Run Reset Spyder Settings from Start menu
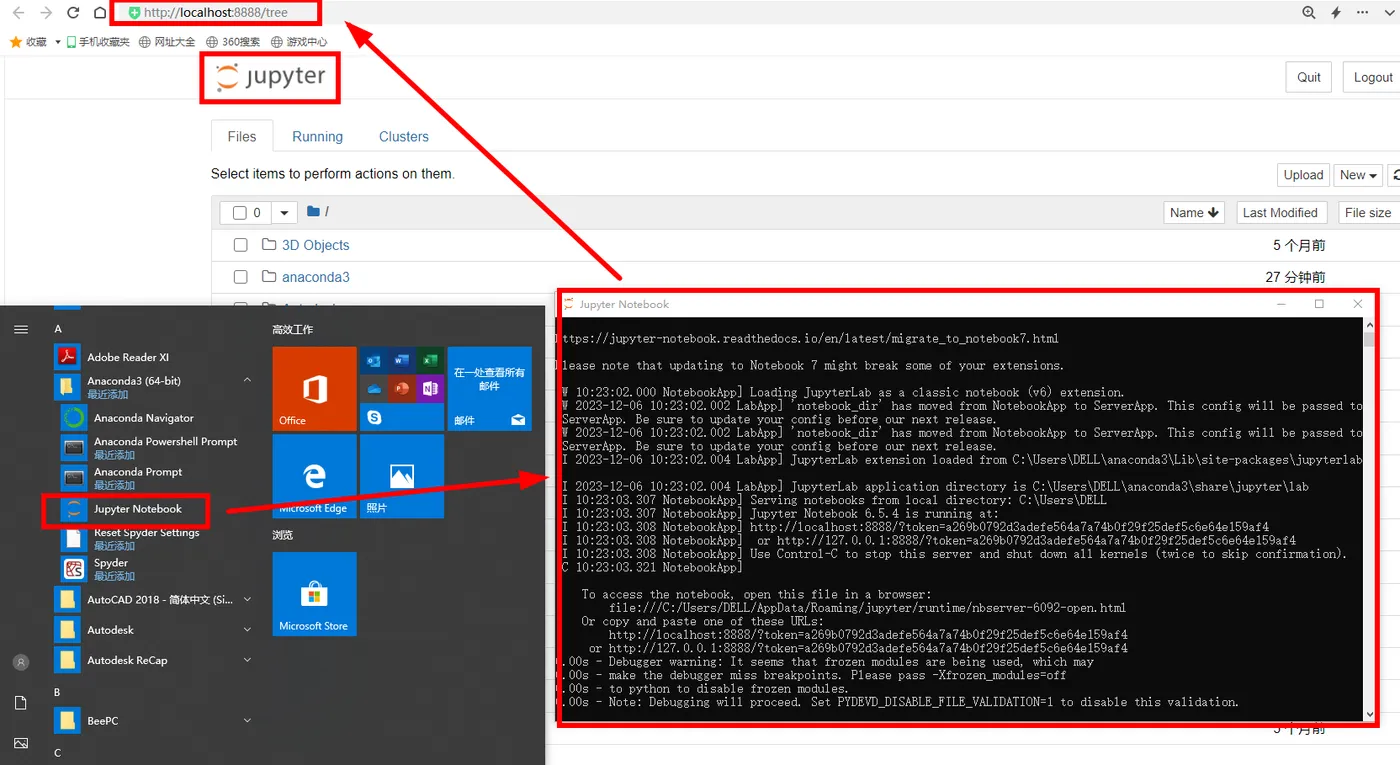Screen dimensions: 1400x765 (x=146, y=539)
